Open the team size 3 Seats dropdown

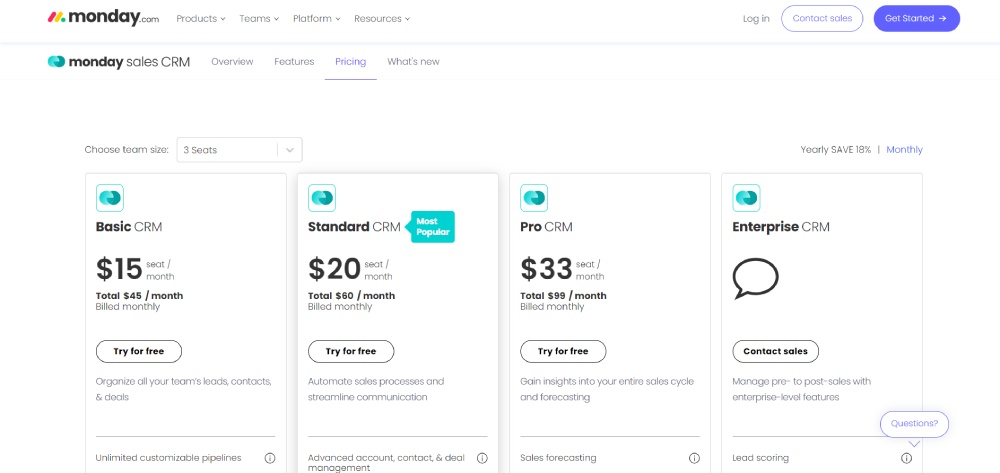pyautogui.click(x=239, y=150)
